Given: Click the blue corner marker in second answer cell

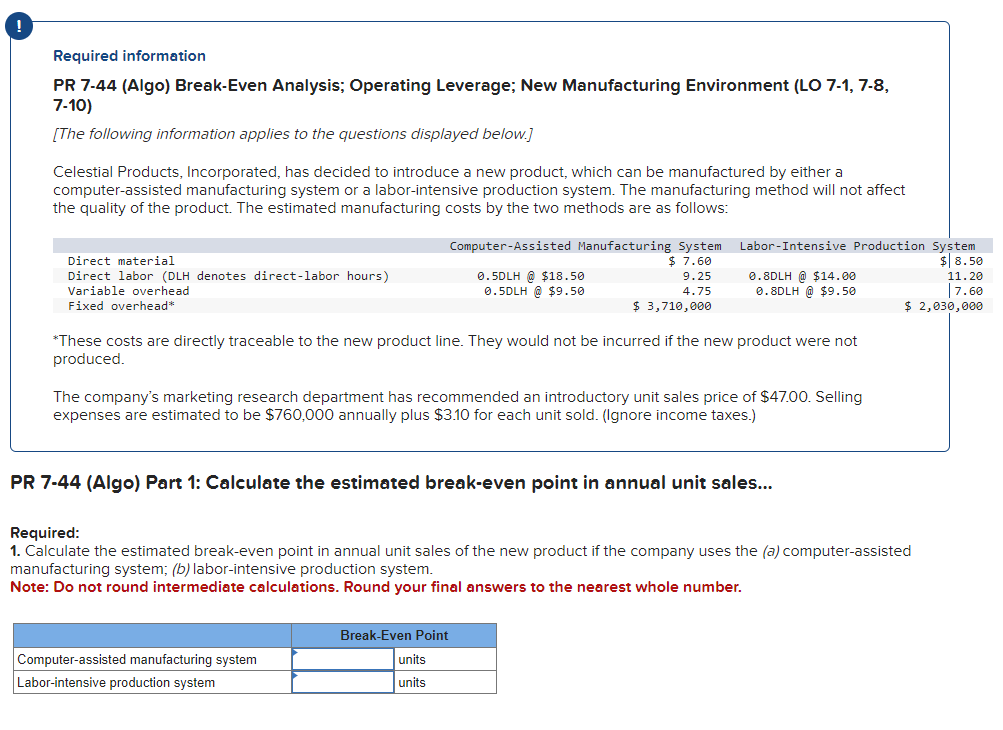Looking at the screenshot, I should pos(296,675).
